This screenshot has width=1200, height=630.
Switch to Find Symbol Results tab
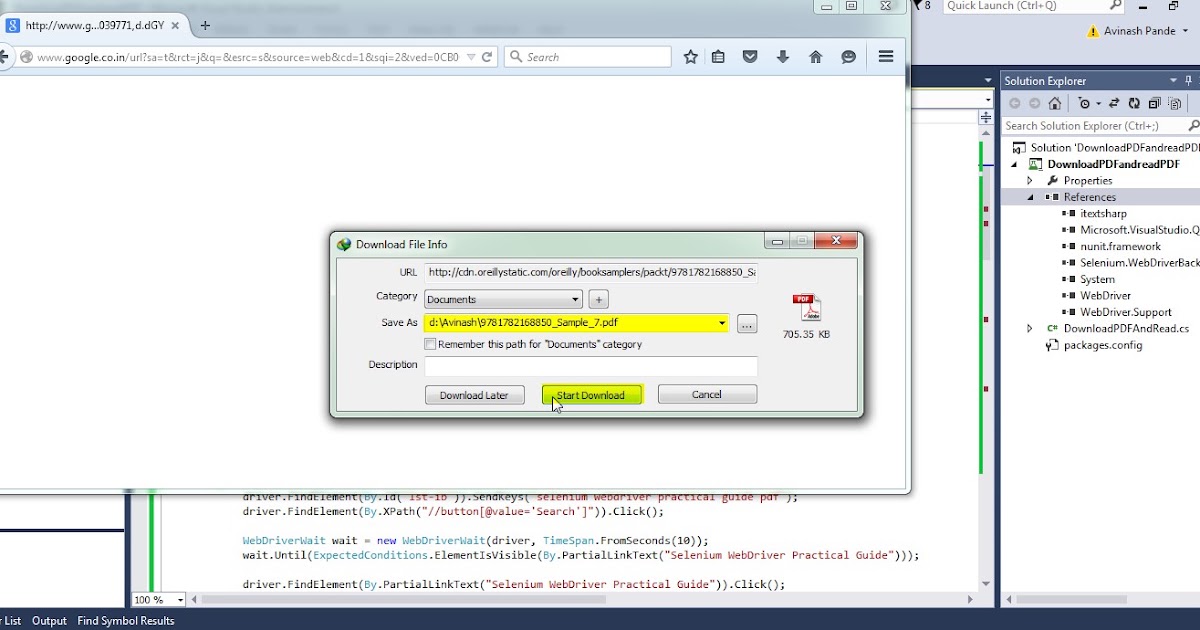coord(126,621)
